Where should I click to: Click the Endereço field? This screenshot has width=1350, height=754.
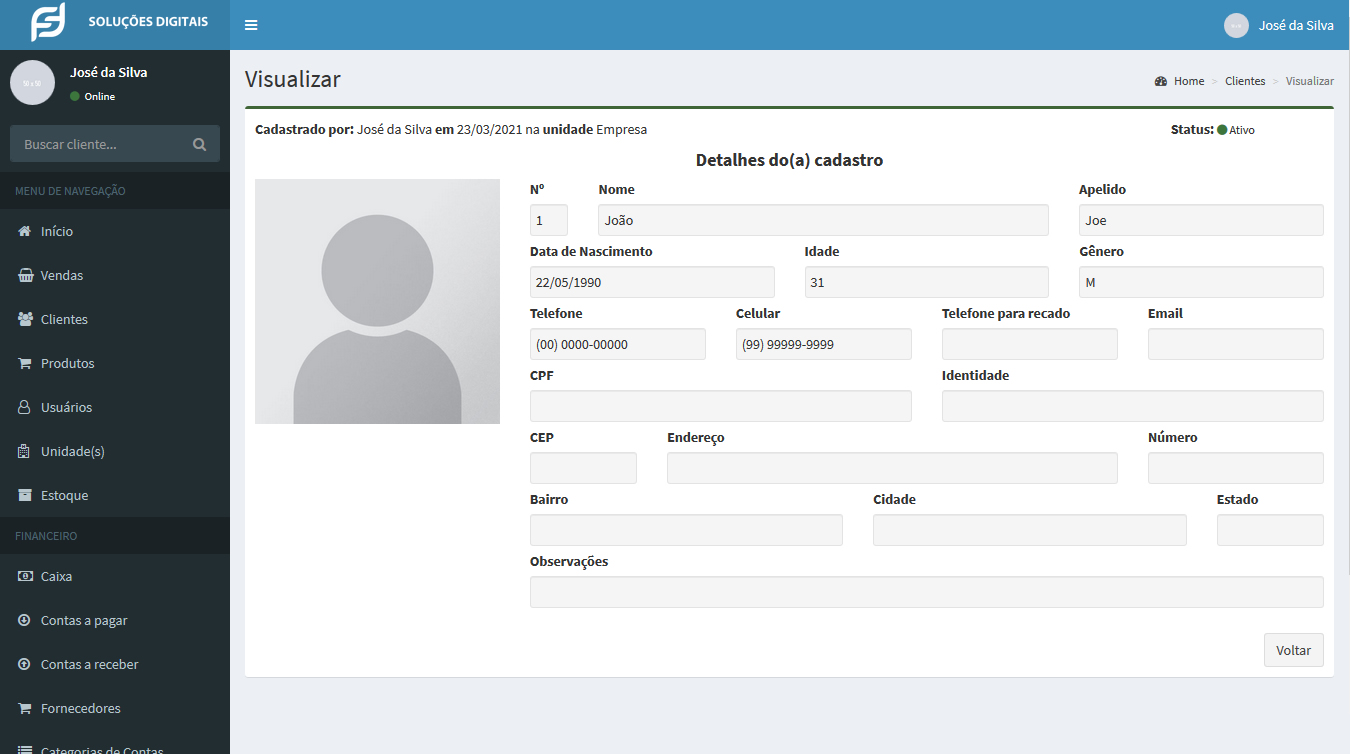(x=892, y=468)
